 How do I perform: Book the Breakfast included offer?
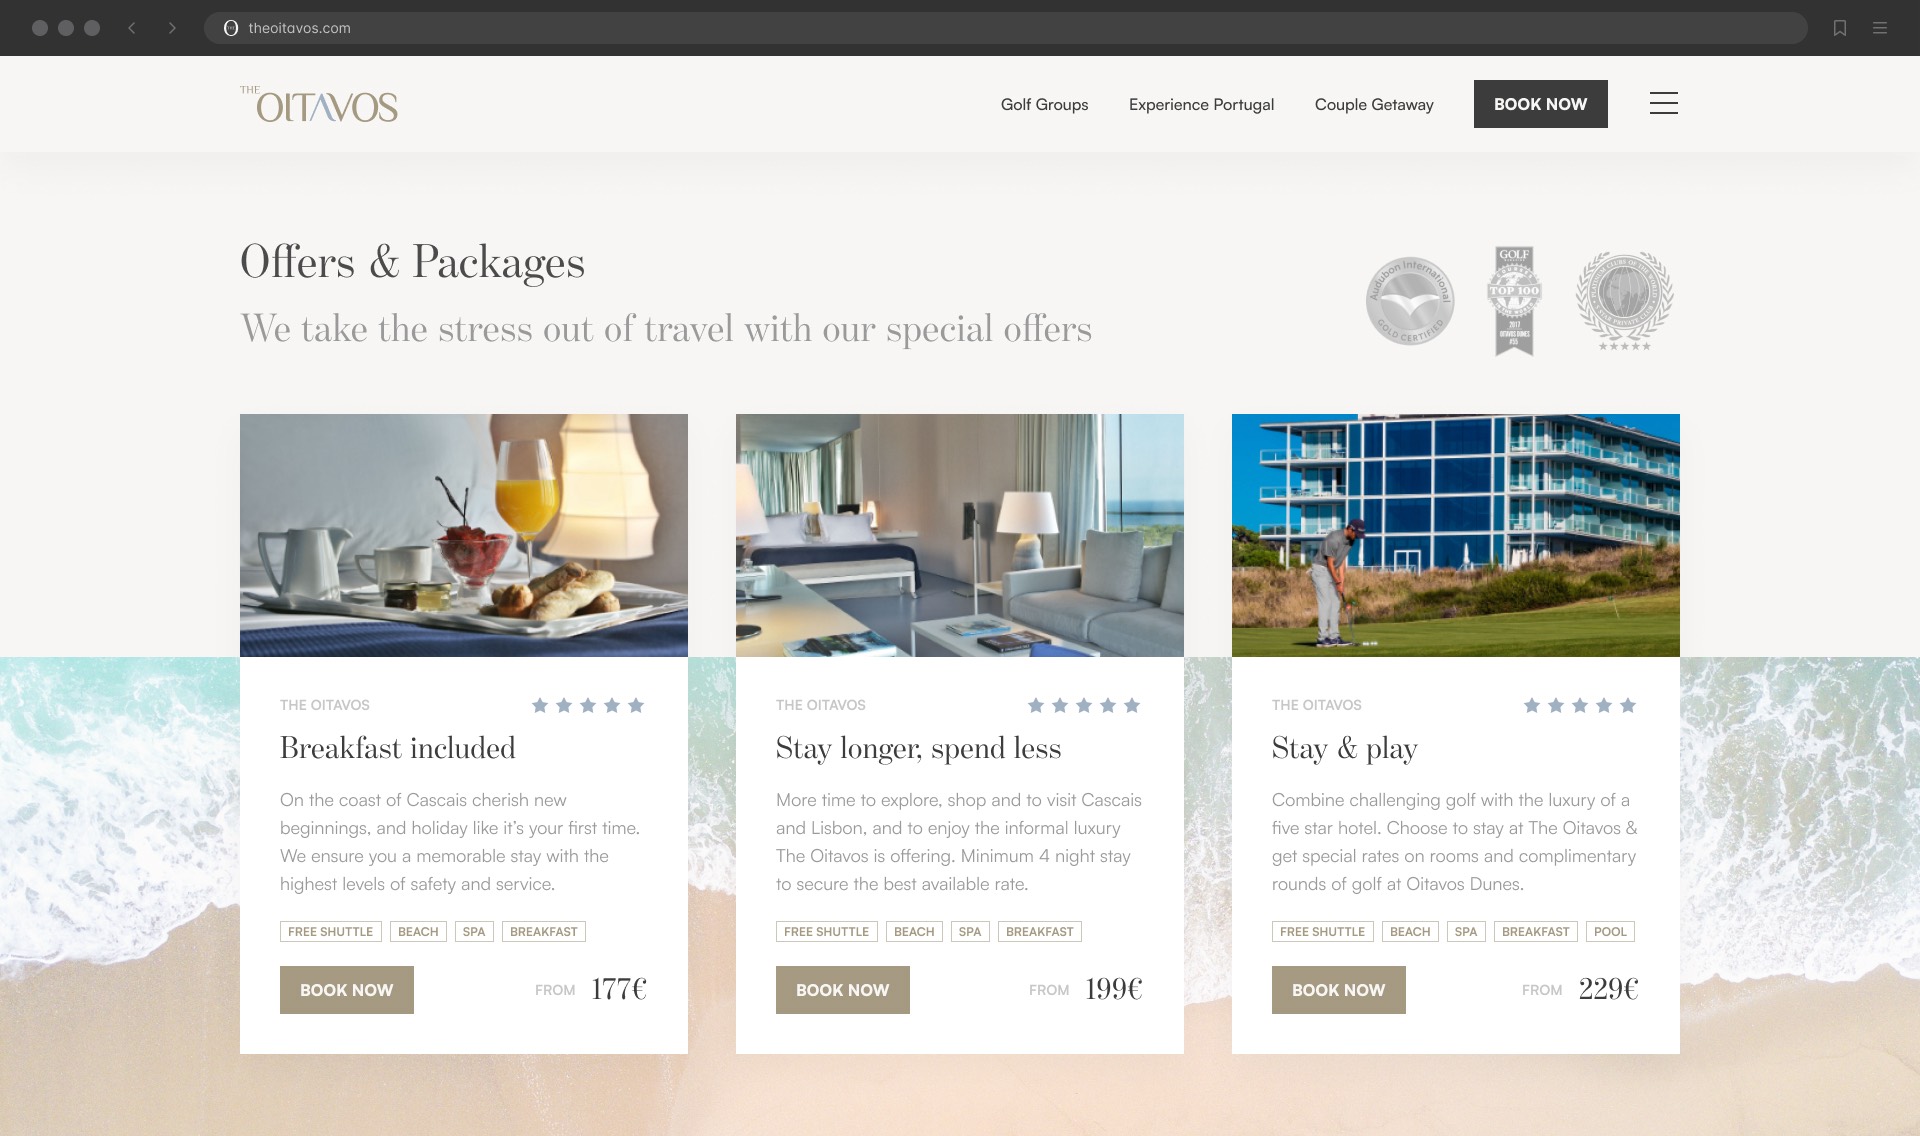pyautogui.click(x=347, y=990)
